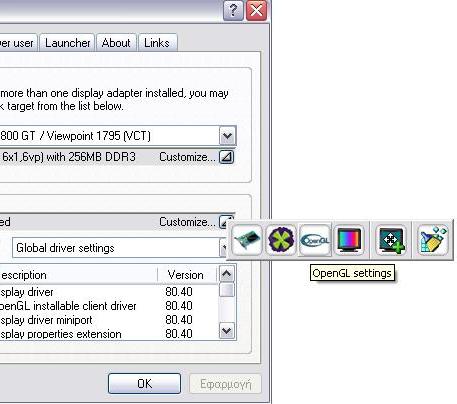Viewport: 457px width, 404px height.
Task: Click the help question mark title bar button
Action: pyautogui.click(x=233, y=11)
